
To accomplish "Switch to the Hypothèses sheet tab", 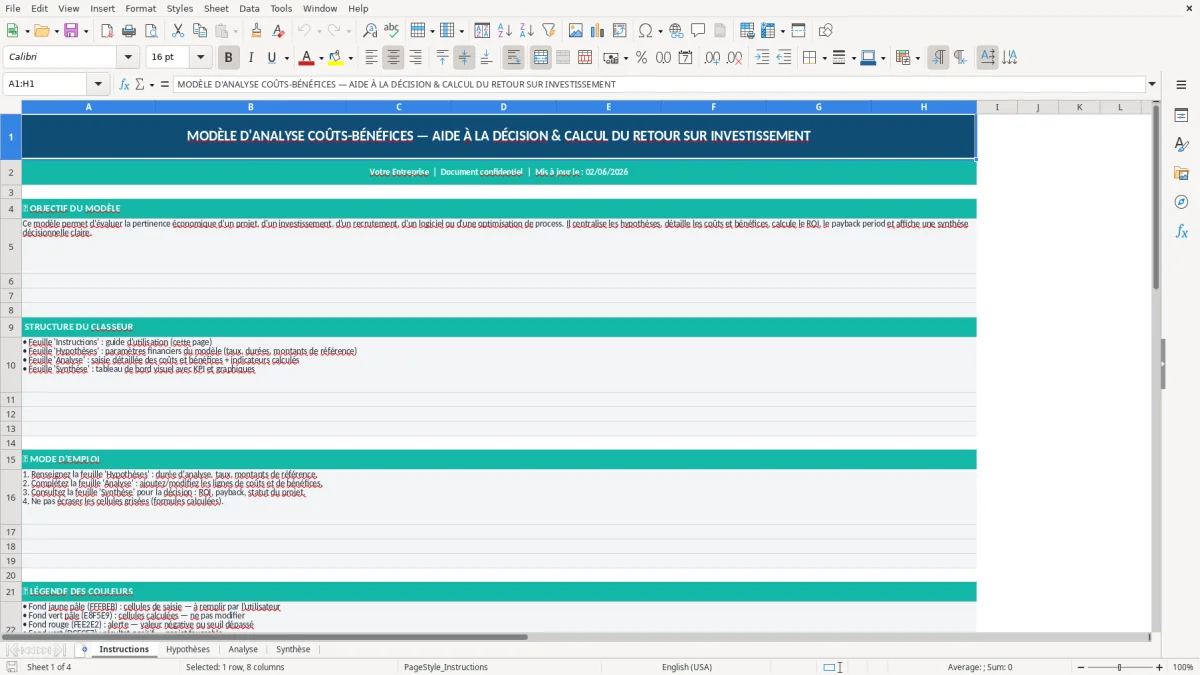I will [x=188, y=649].
